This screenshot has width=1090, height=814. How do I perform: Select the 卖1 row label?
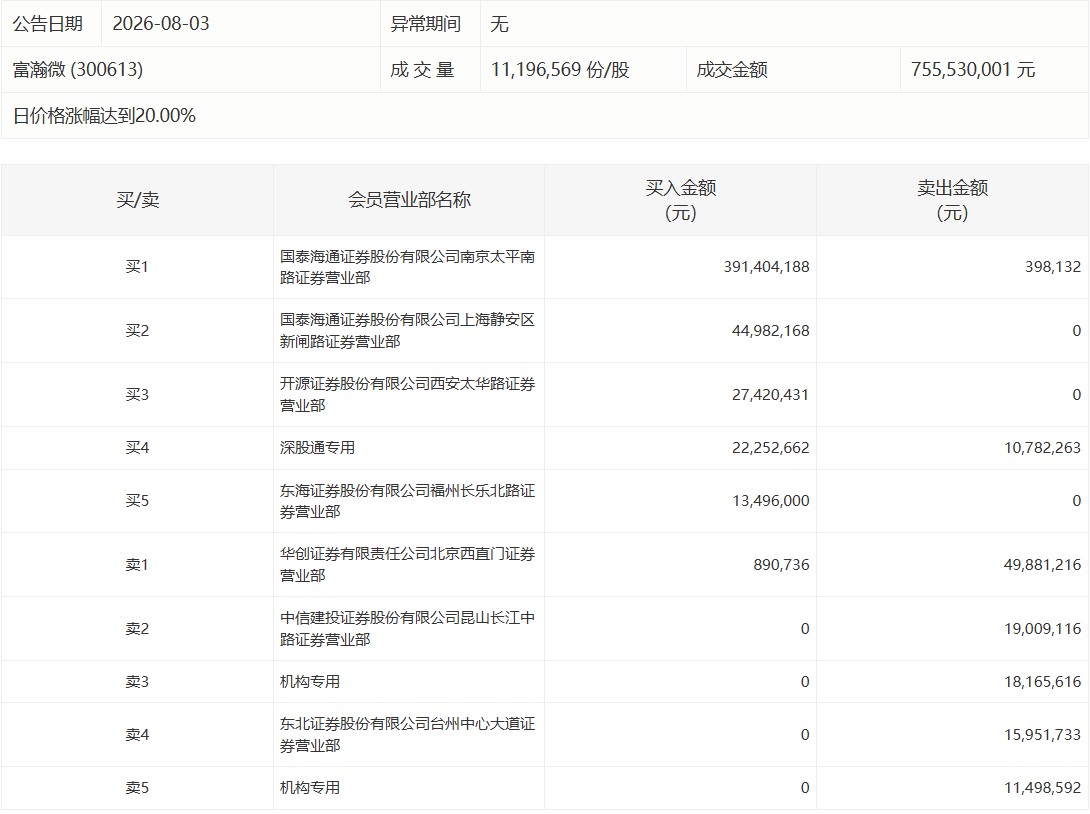(x=137, y=565)
